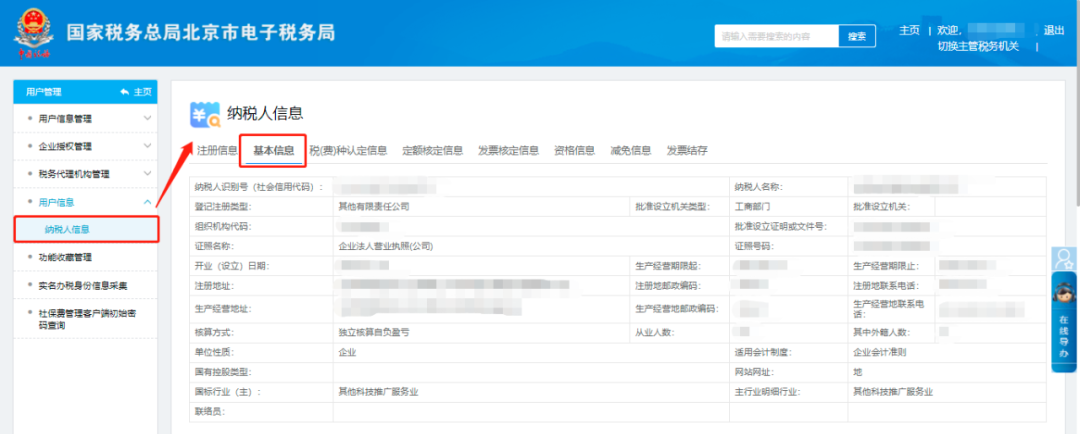Click the 主页 return arrow in sidebar header

tap(135, 91)
